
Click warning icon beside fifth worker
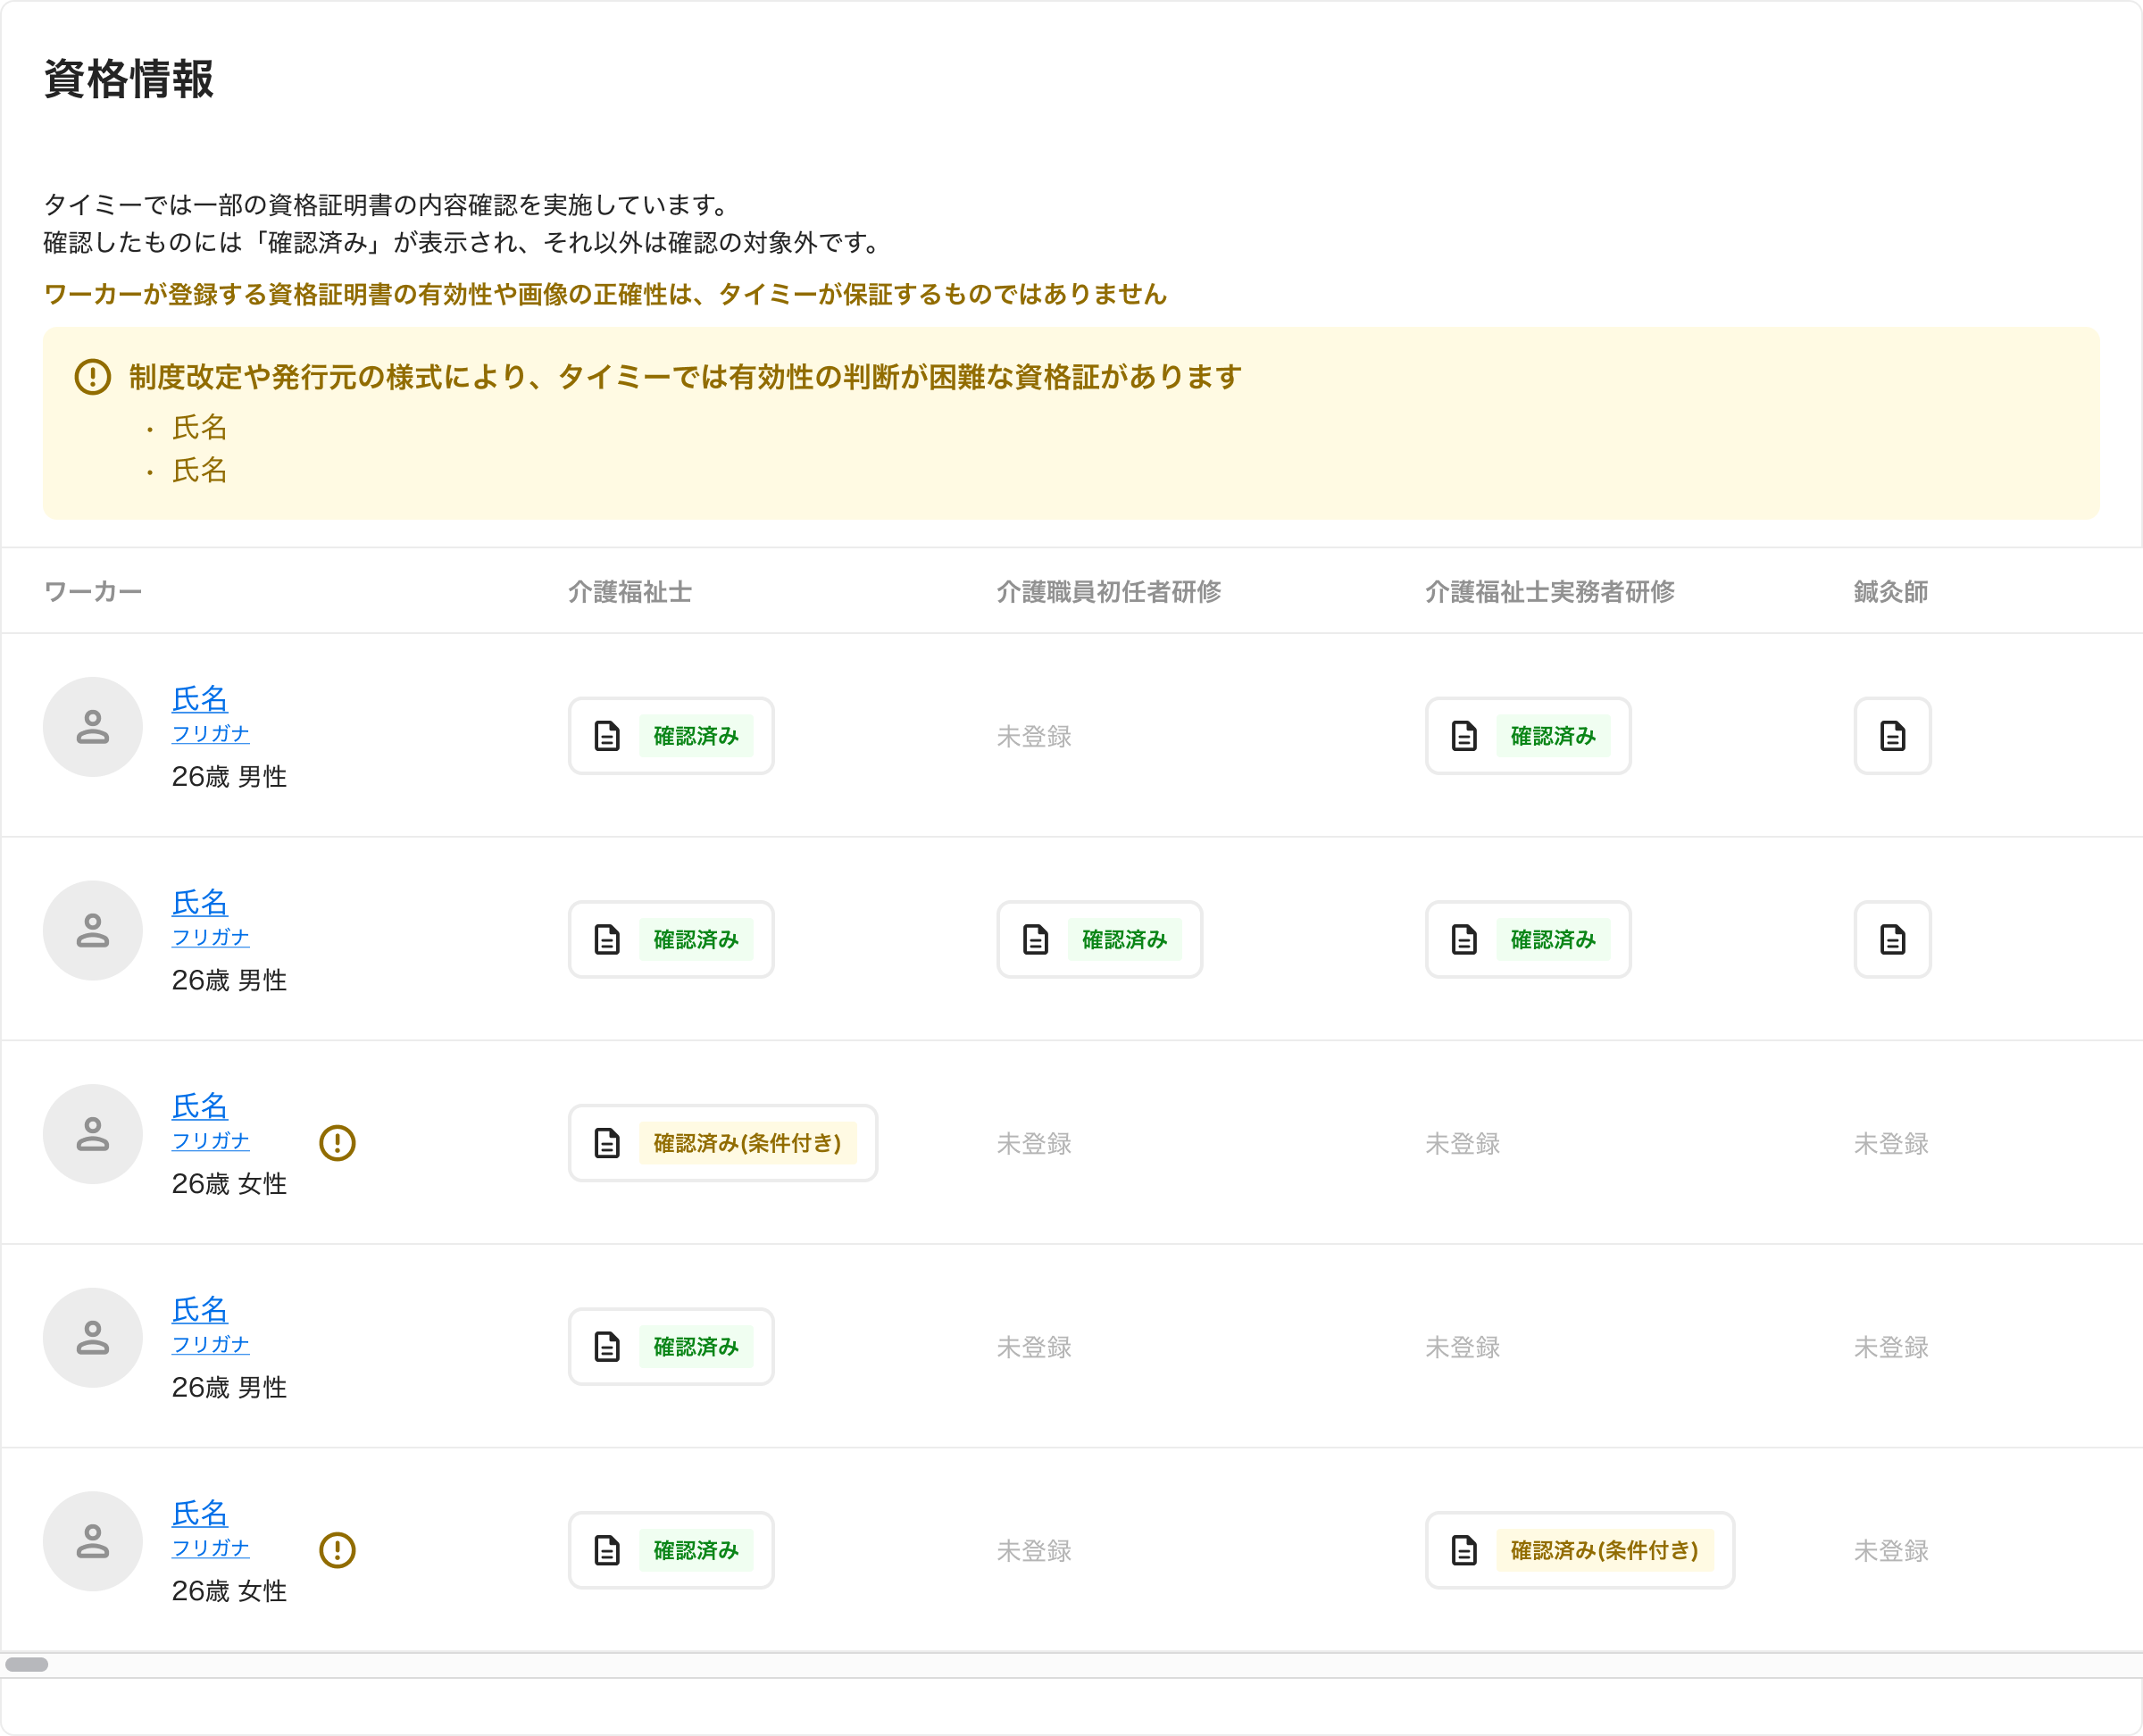pos(338,1550)
